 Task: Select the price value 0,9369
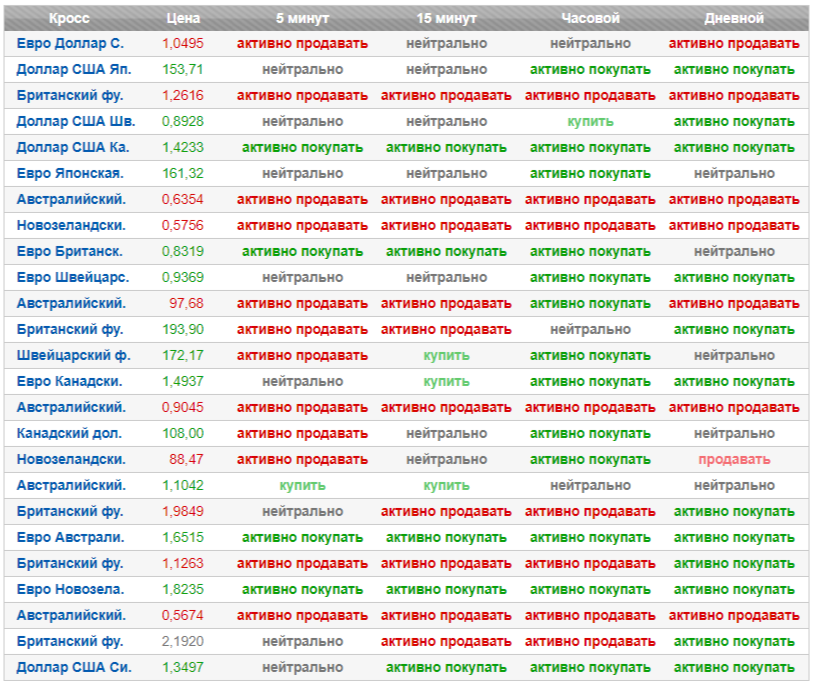click(x=183, y=277)
